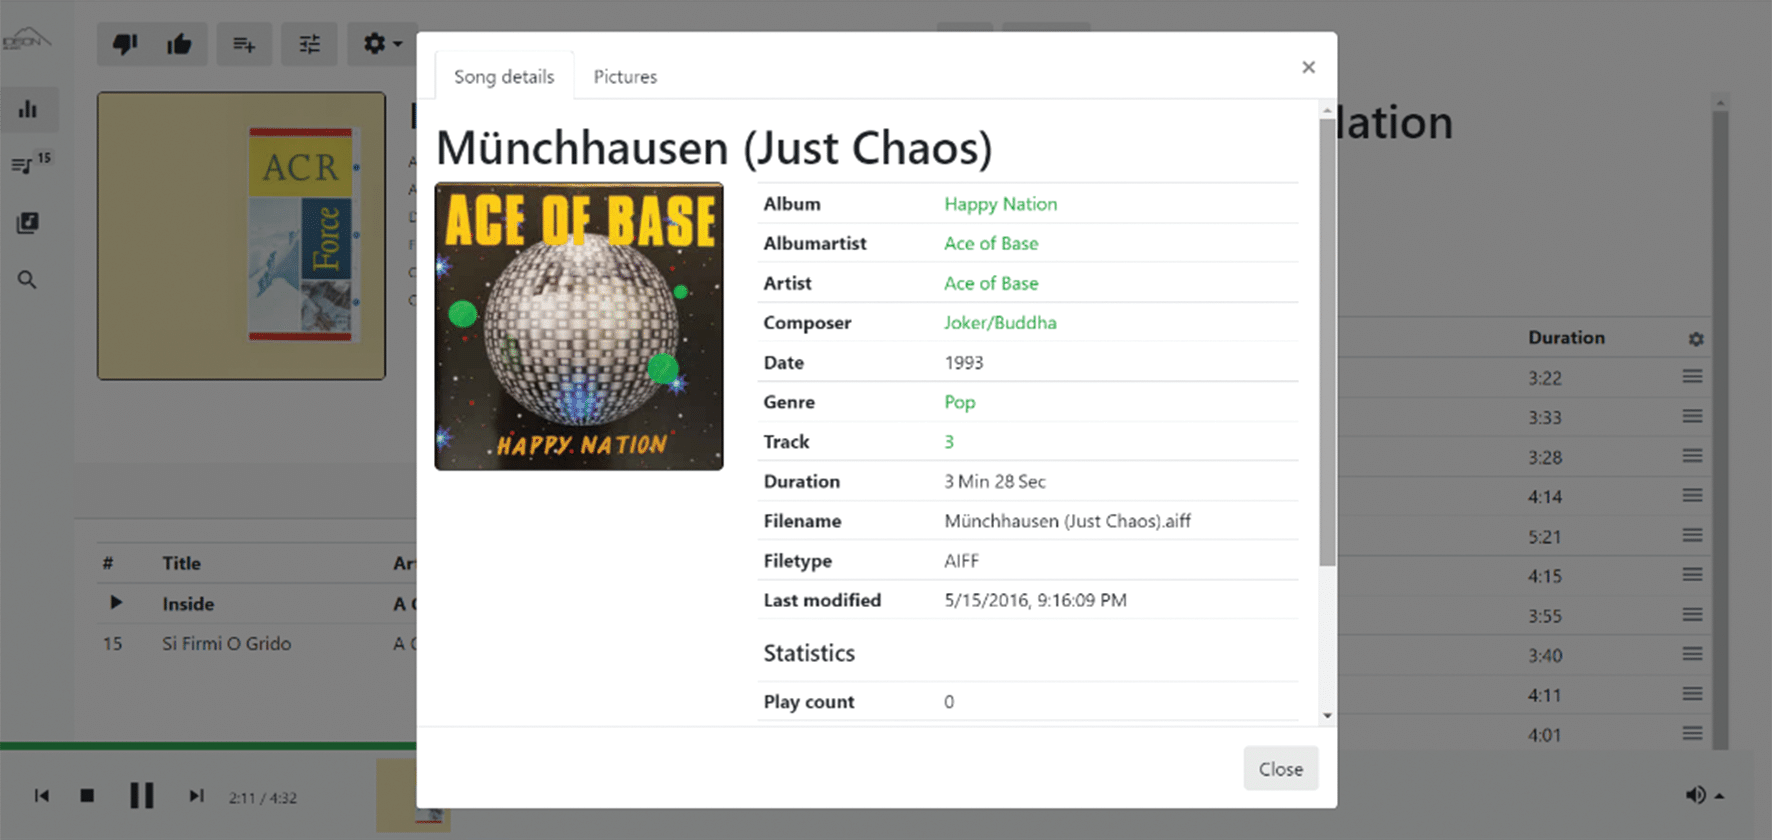Click the dialog scrollbar down arrow
Viewport: 1772px width, 840px height.
pos(1327,715)
